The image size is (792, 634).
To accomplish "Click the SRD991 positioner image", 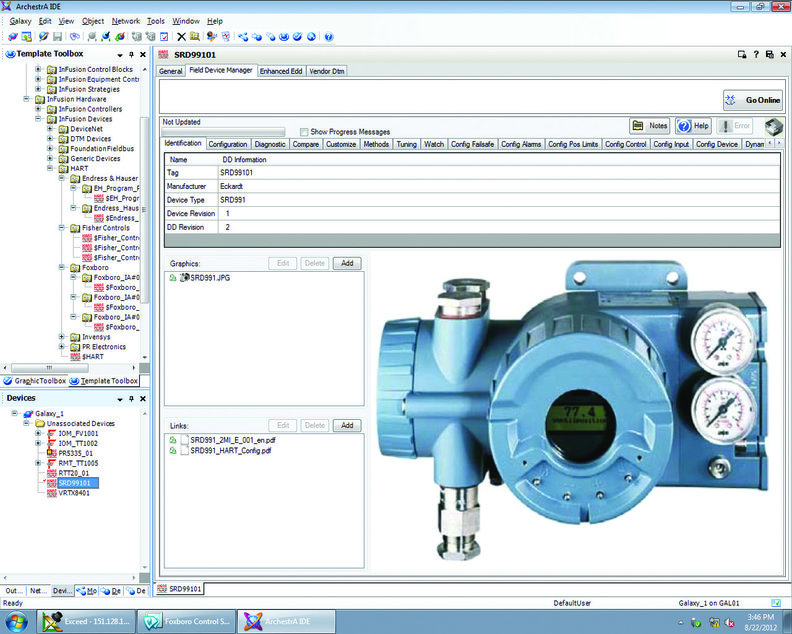I will click(x=573, y=412).
